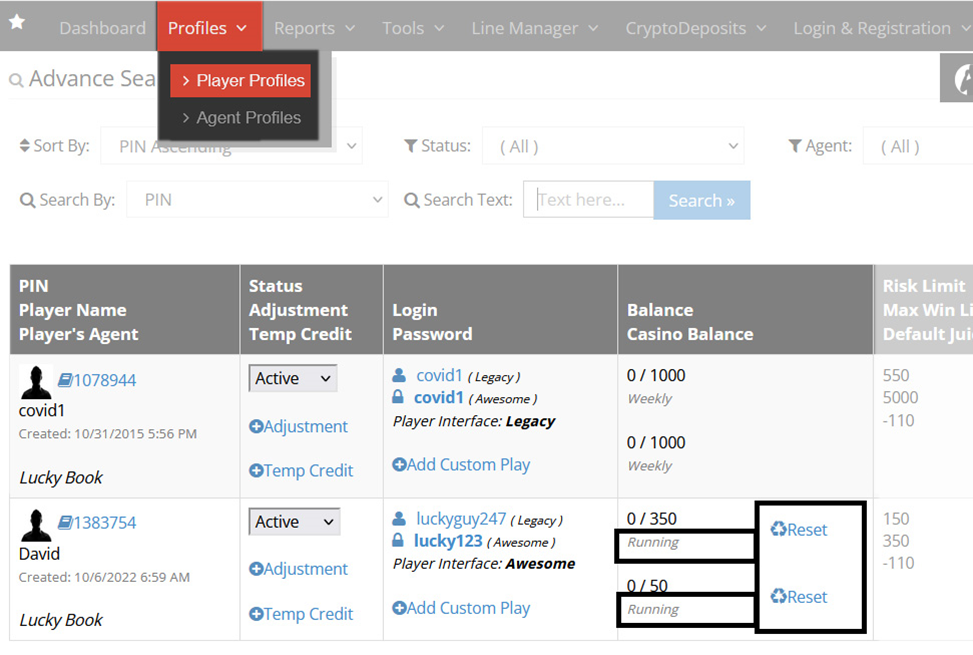Image resolution: width=973 pixels, height=655 pixels.
Task: Open the Search By PIN dropdown
Action: (257, 200)
